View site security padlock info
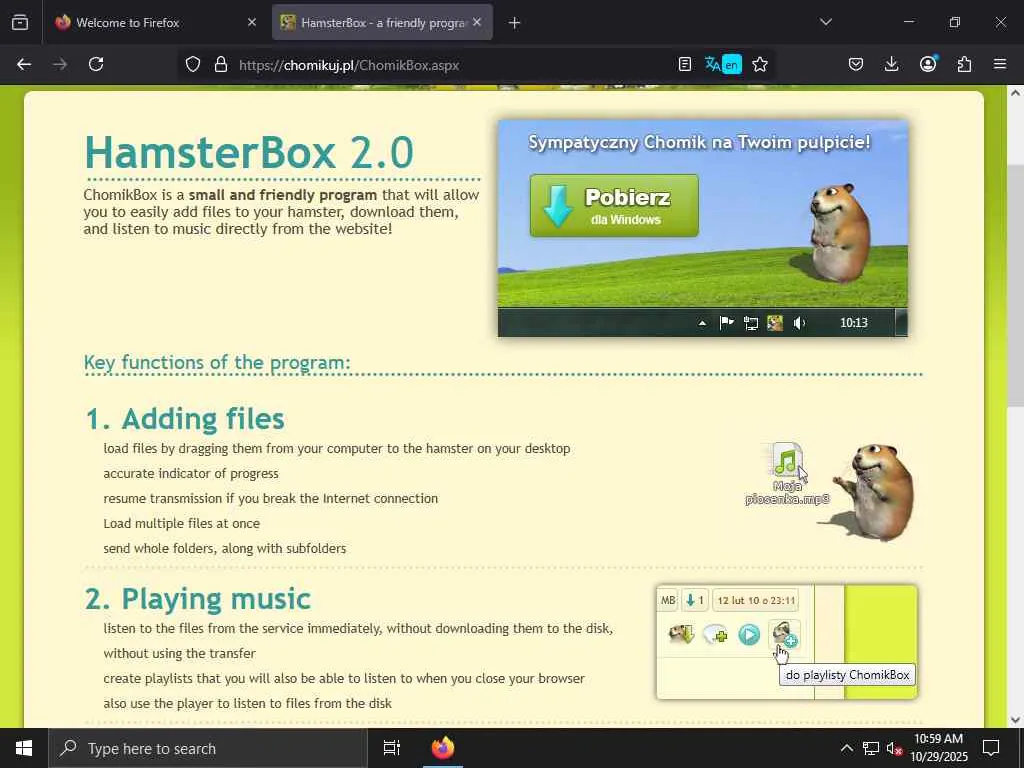 [x=221, y=65]
